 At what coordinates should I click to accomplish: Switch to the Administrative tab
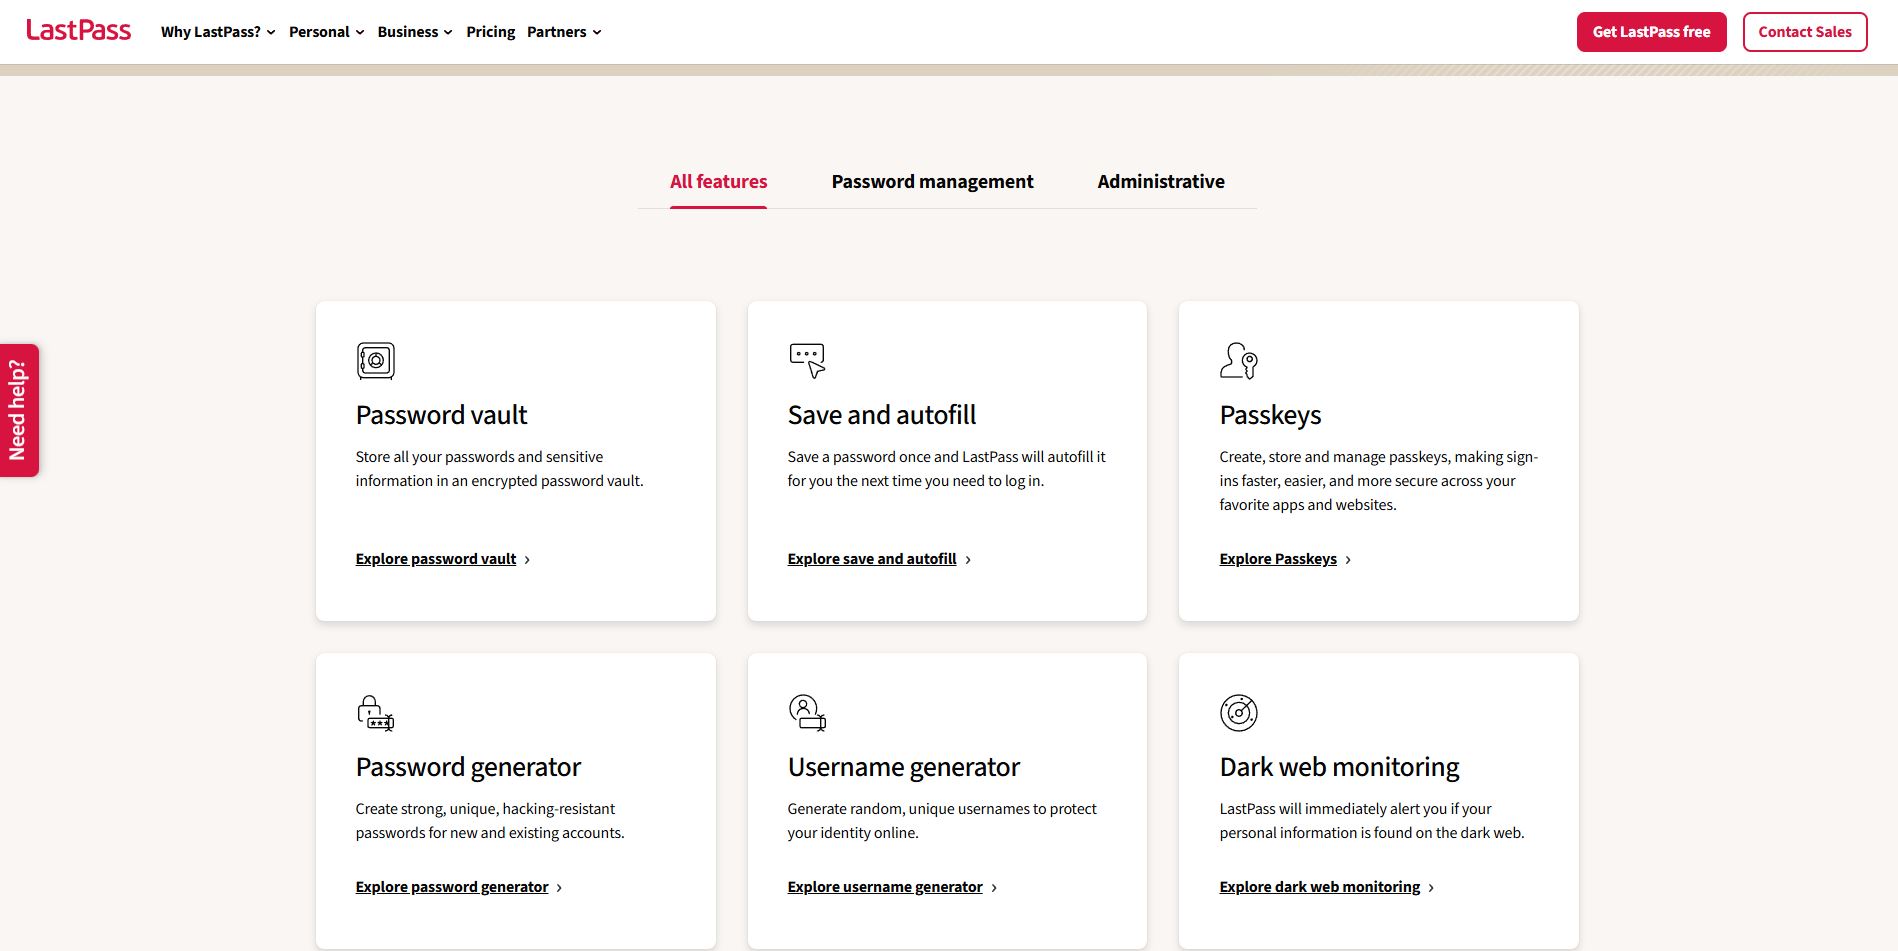(x=1161, y=182)
